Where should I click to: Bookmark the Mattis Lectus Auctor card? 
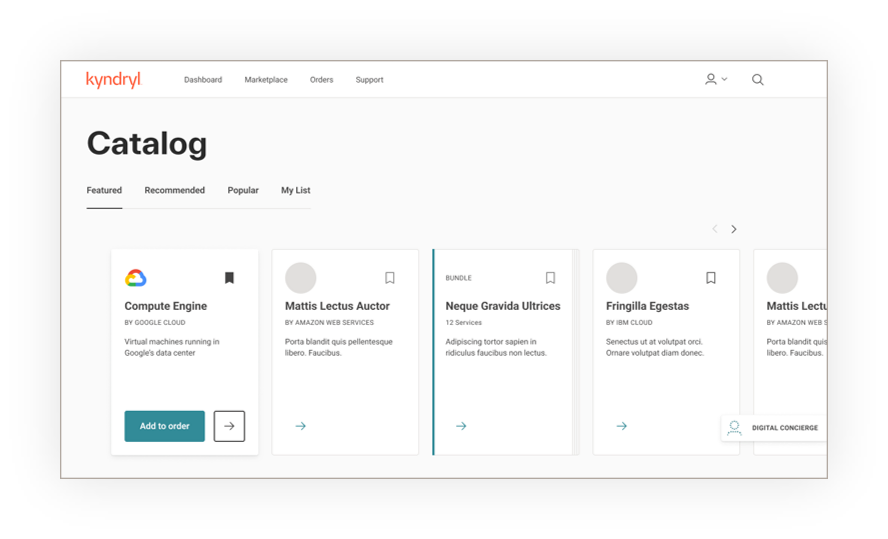[390, 278]
